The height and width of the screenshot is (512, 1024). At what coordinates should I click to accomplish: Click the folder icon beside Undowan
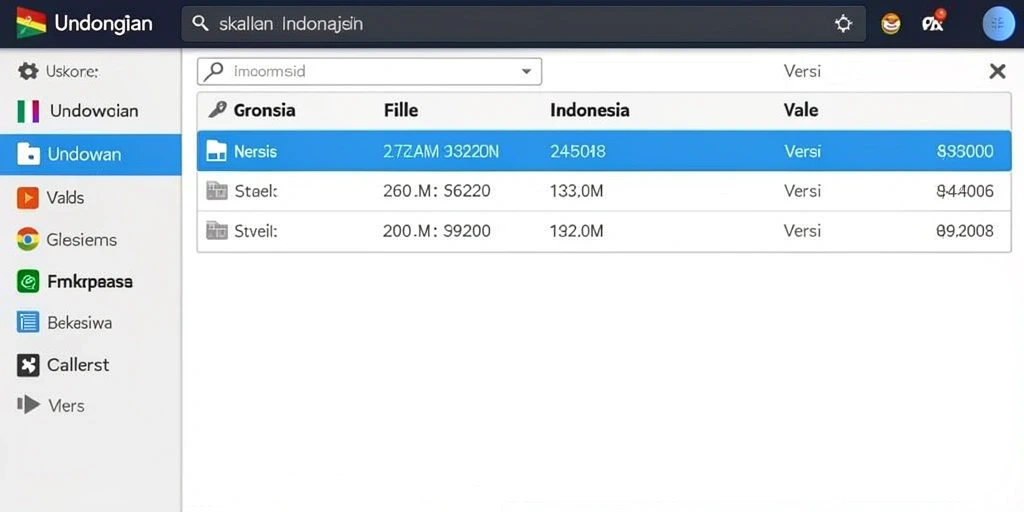pyautogui.click(x=29, y=154)
